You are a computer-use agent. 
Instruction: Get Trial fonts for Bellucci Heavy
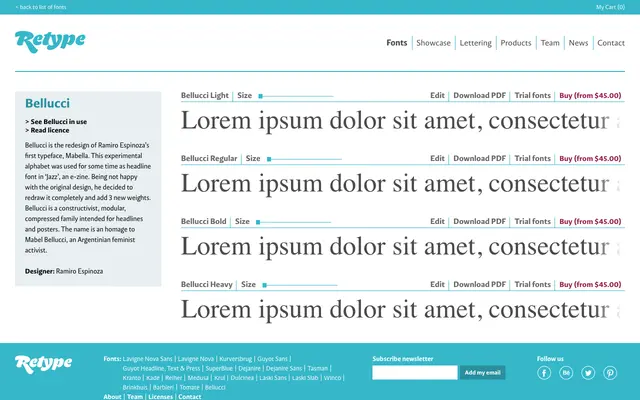pos(533,284)
